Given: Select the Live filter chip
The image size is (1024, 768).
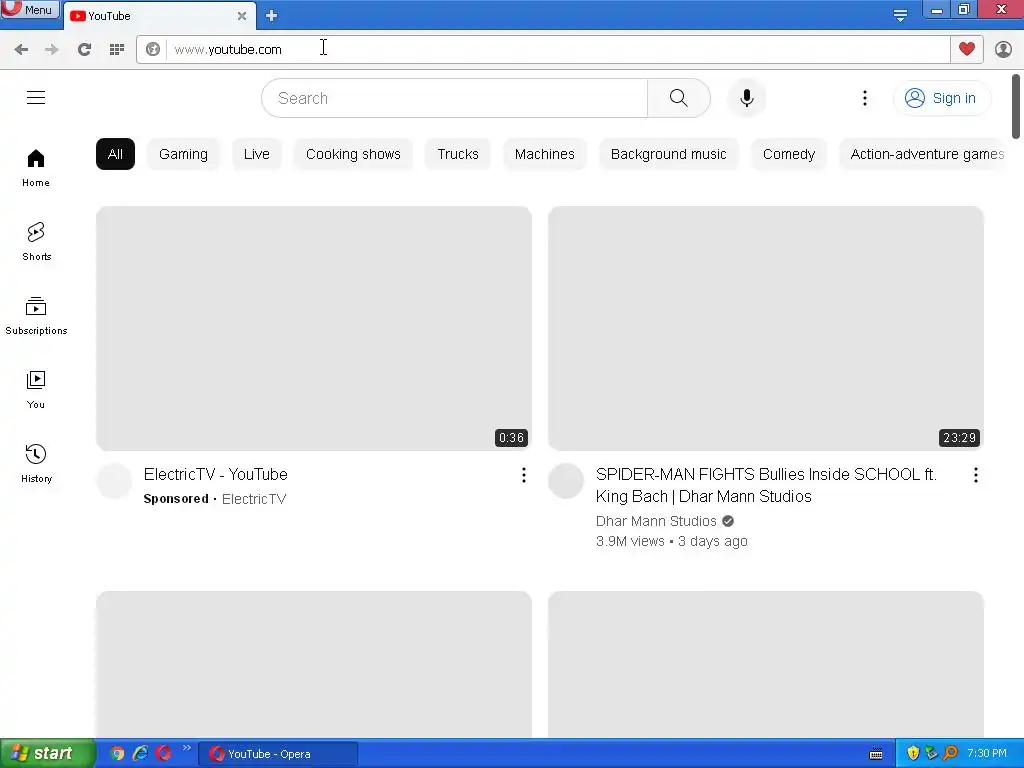Looking at the screenshot, I should [257, 154].
